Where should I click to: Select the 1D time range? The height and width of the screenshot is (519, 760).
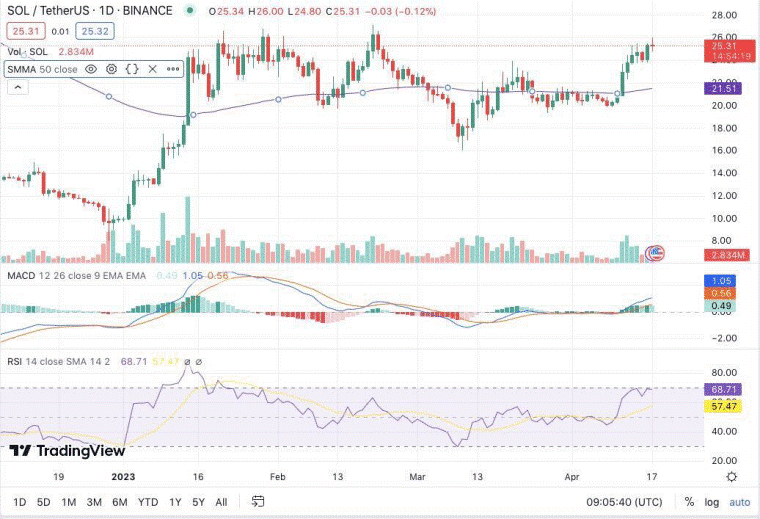[19, 502]
